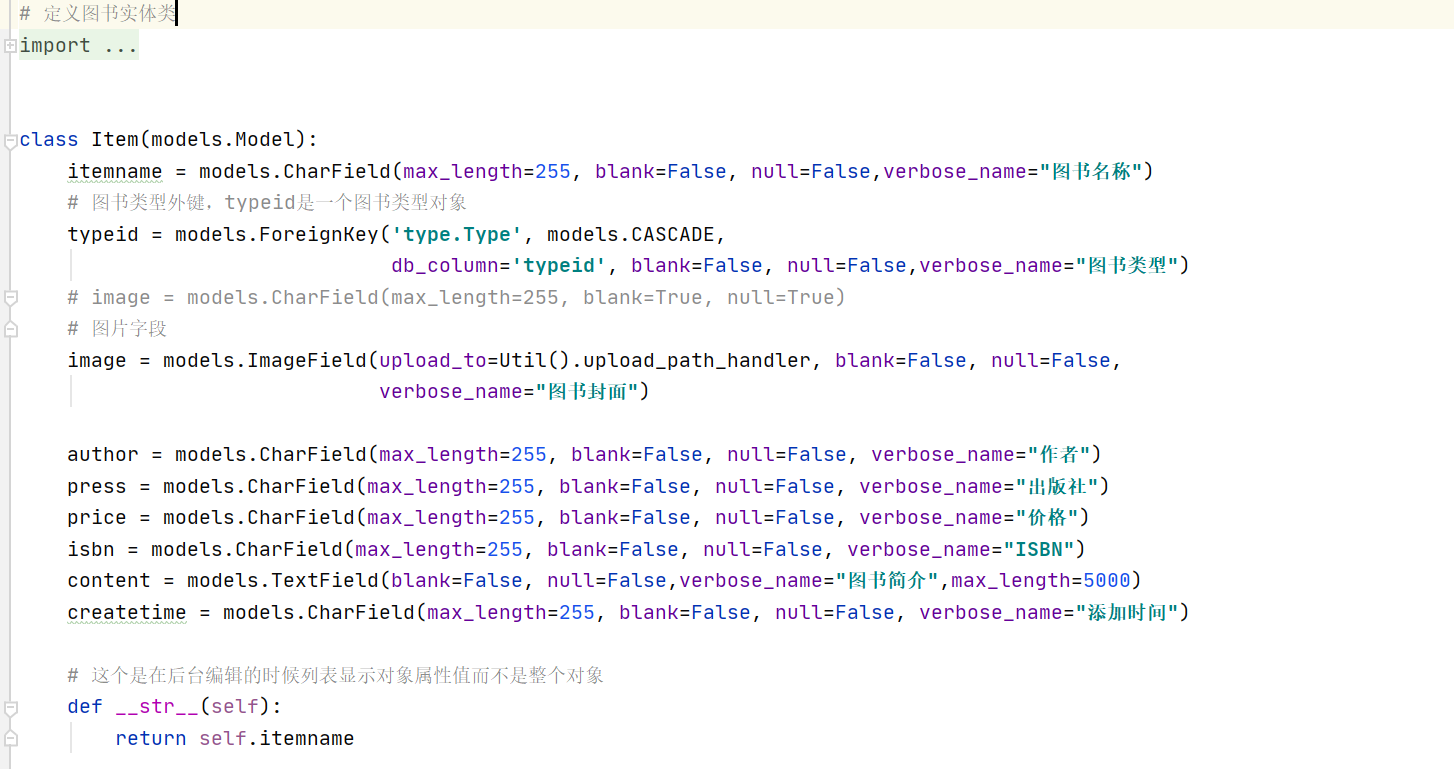The height and width of the screenshot is (769, 1454).
Task: Click the comment 定义图书实体类 on first line
Action: (x=97, y=14)
